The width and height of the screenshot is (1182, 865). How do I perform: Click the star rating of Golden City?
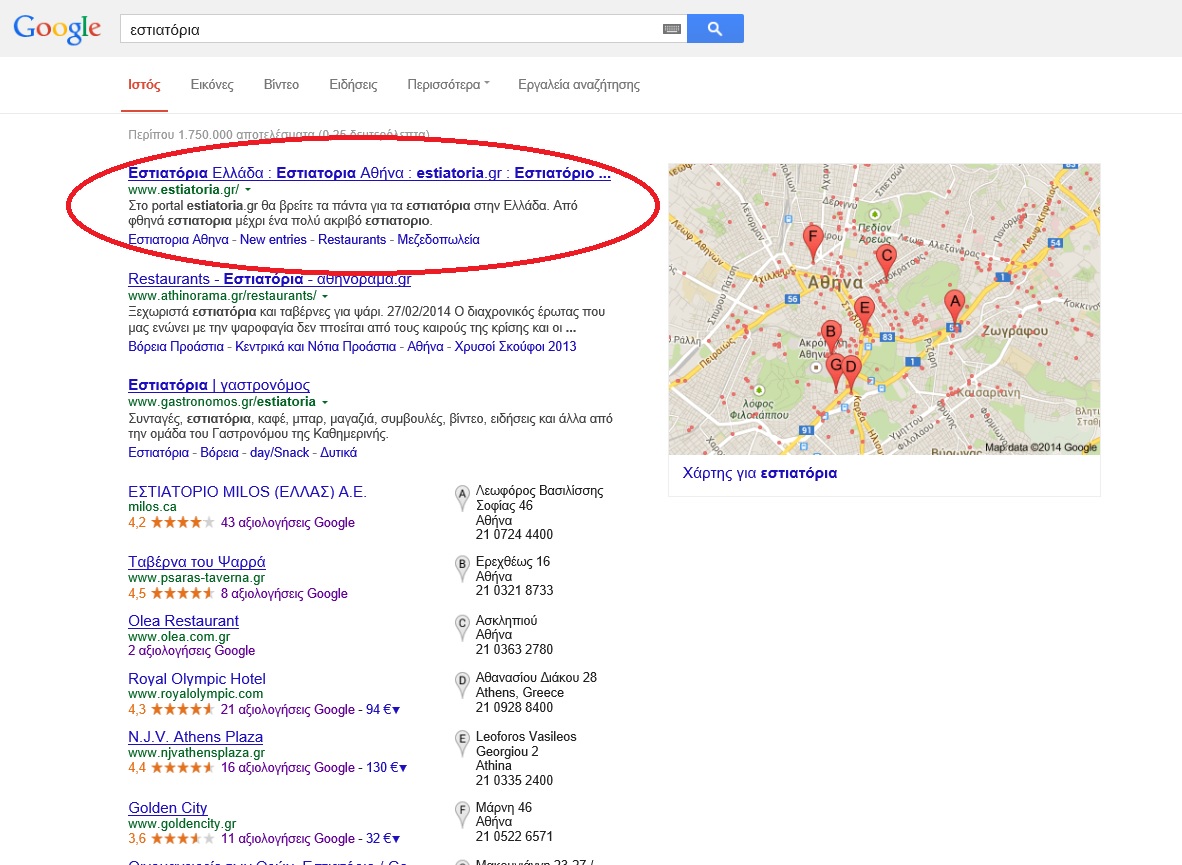tap(182, 838)
